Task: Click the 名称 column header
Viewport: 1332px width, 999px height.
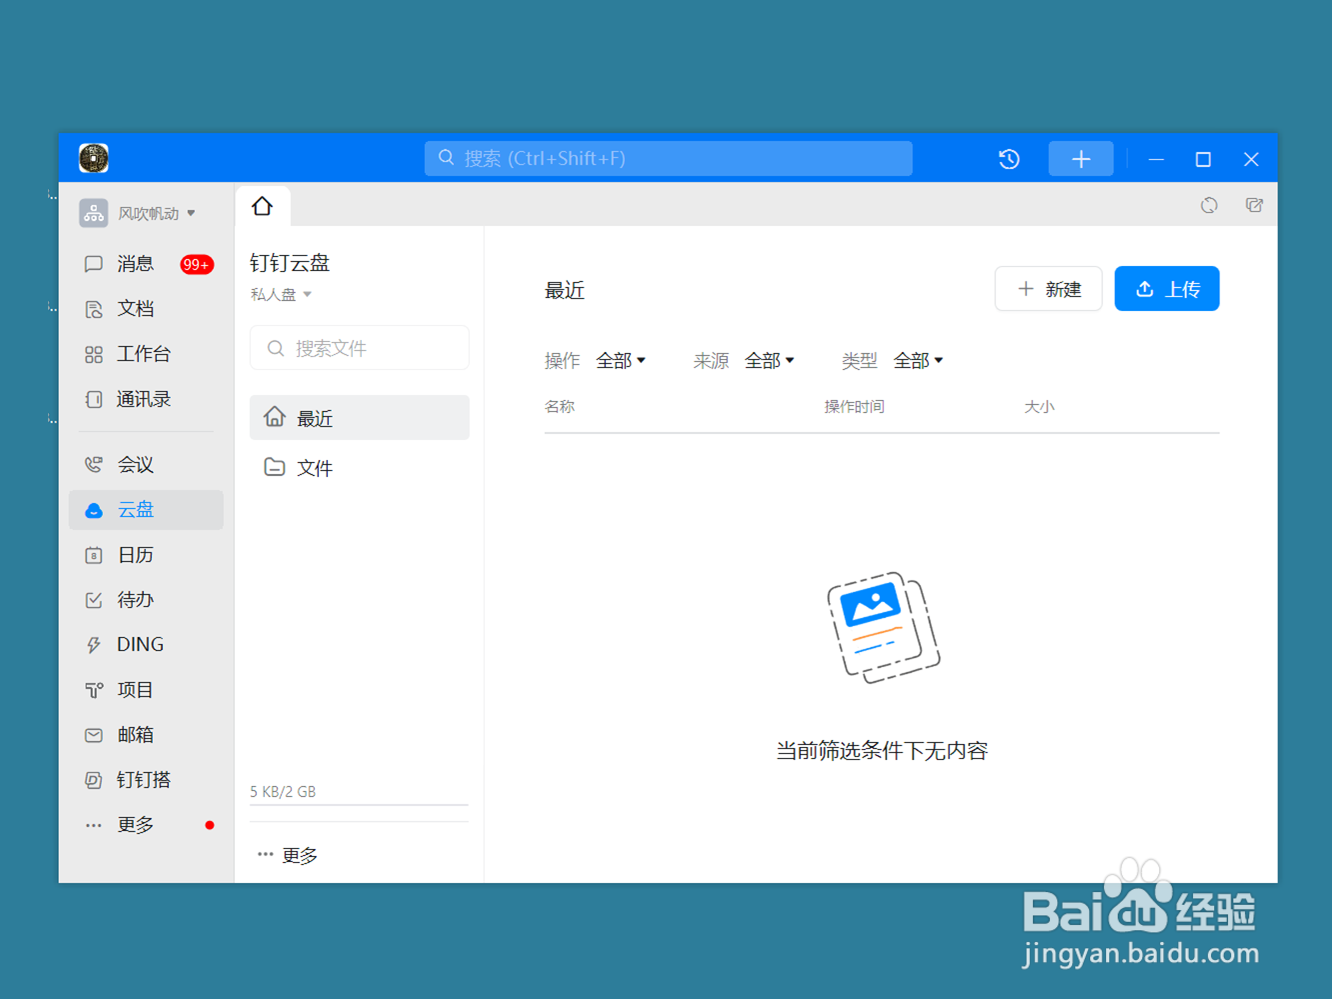Action: 560,407
